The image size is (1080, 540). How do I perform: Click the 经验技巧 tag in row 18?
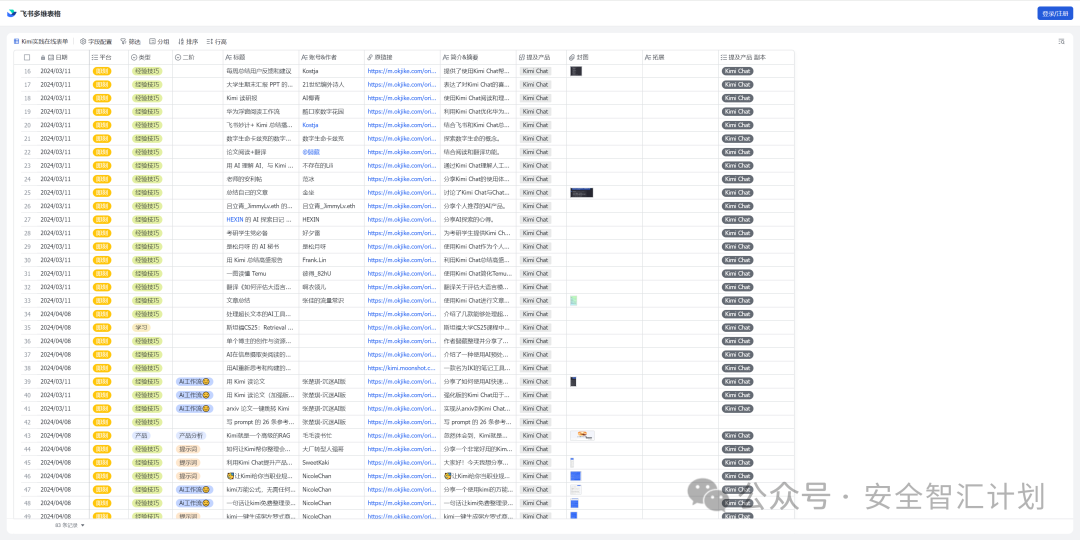(147, 98)
